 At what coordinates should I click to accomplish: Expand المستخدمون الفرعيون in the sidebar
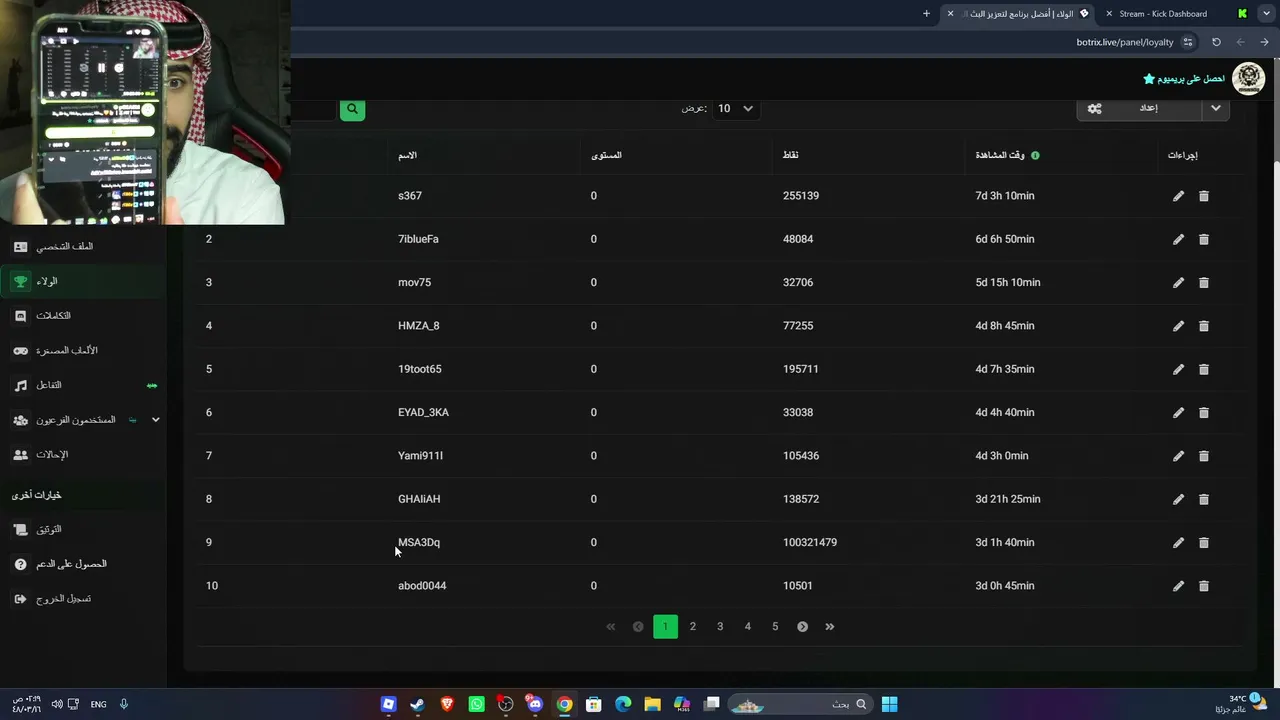(x=83, y=420)
